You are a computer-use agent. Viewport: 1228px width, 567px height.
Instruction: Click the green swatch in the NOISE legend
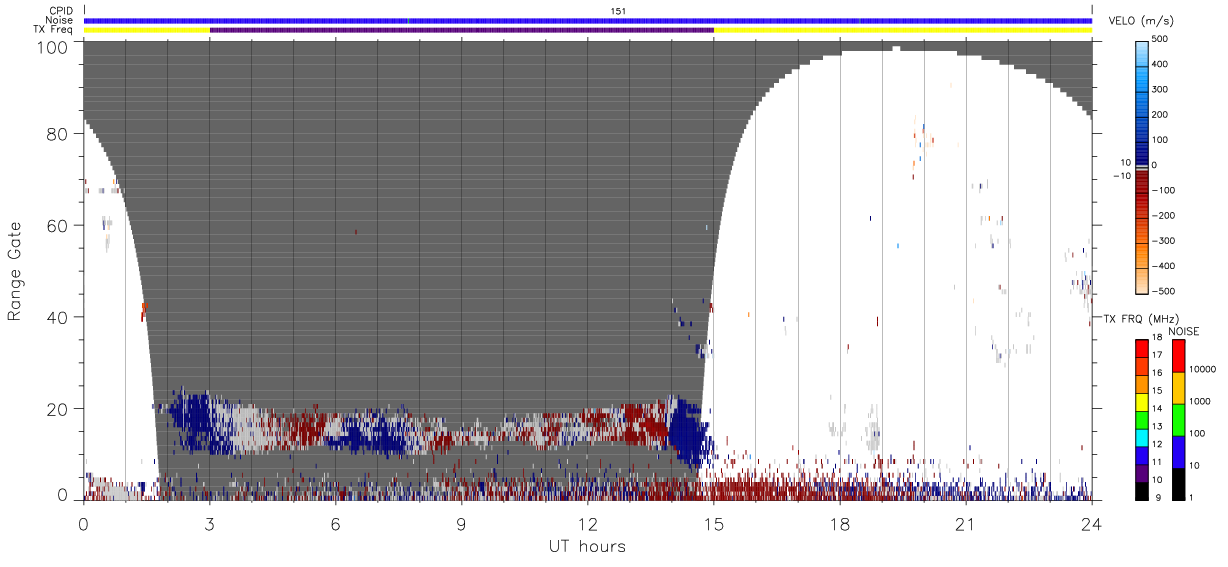pyautogui.click(x=1178, y=419)
